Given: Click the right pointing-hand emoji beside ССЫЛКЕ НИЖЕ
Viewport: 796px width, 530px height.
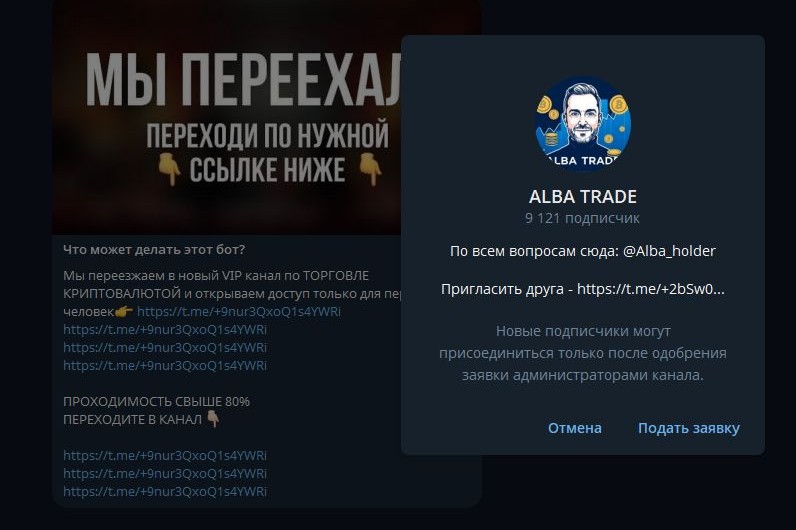Looking at the screenshot, I should click(371, 170).
